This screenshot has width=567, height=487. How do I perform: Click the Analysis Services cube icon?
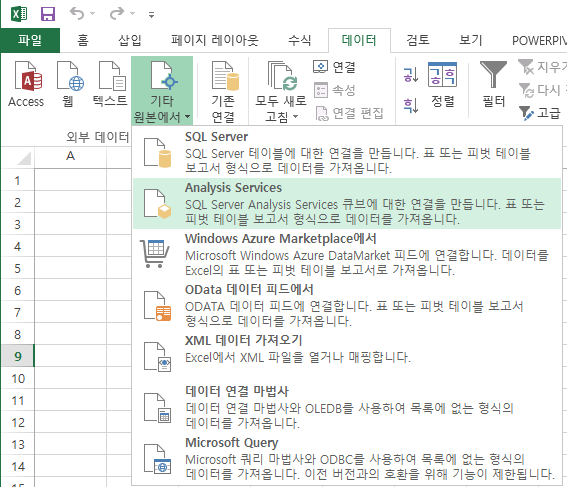(157, 204)
